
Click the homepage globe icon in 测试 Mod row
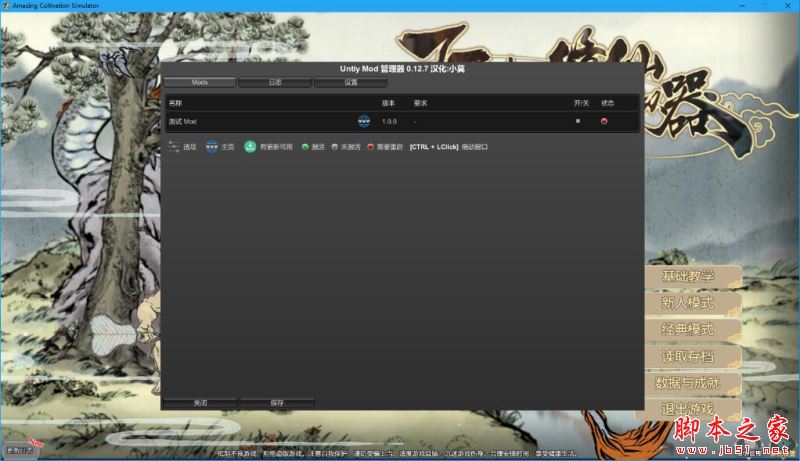[x=364, y=121]
